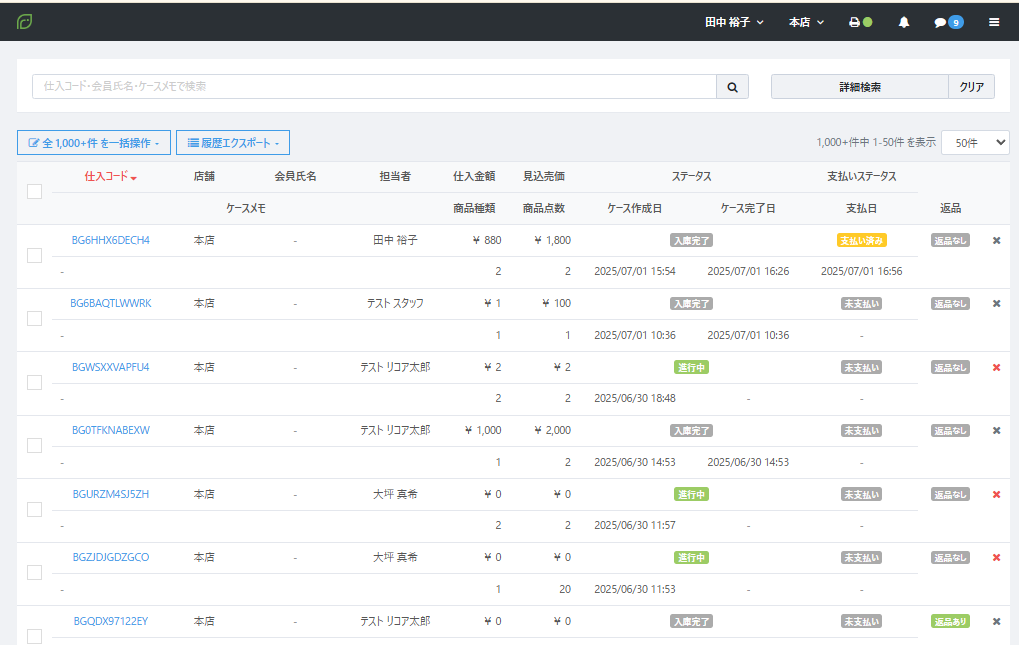Screen dimensions: 1019x645
Task: Toggle the select-all checkbox in table header
Action: pyautogui.click(x=34, y=191)
